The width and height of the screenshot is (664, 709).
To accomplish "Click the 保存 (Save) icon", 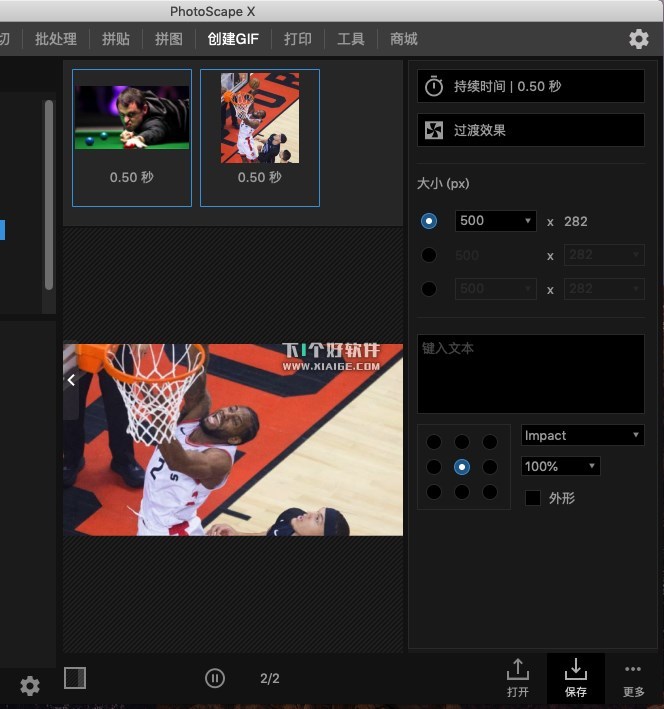I will click(575, 677).
